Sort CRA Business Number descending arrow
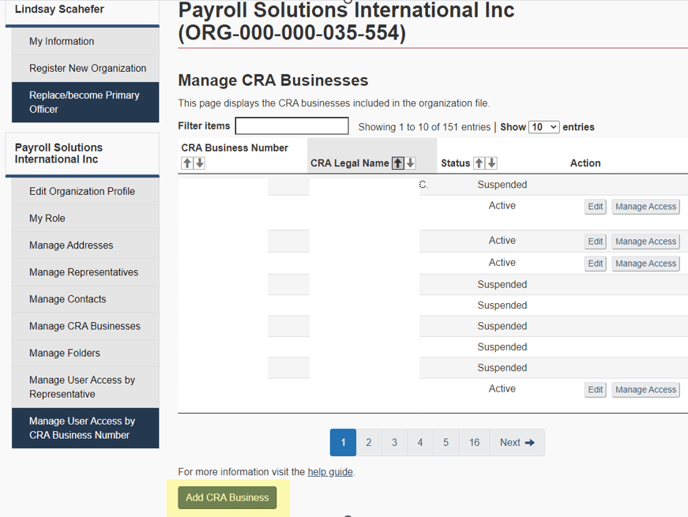The image size is (688, 517). 199,163
